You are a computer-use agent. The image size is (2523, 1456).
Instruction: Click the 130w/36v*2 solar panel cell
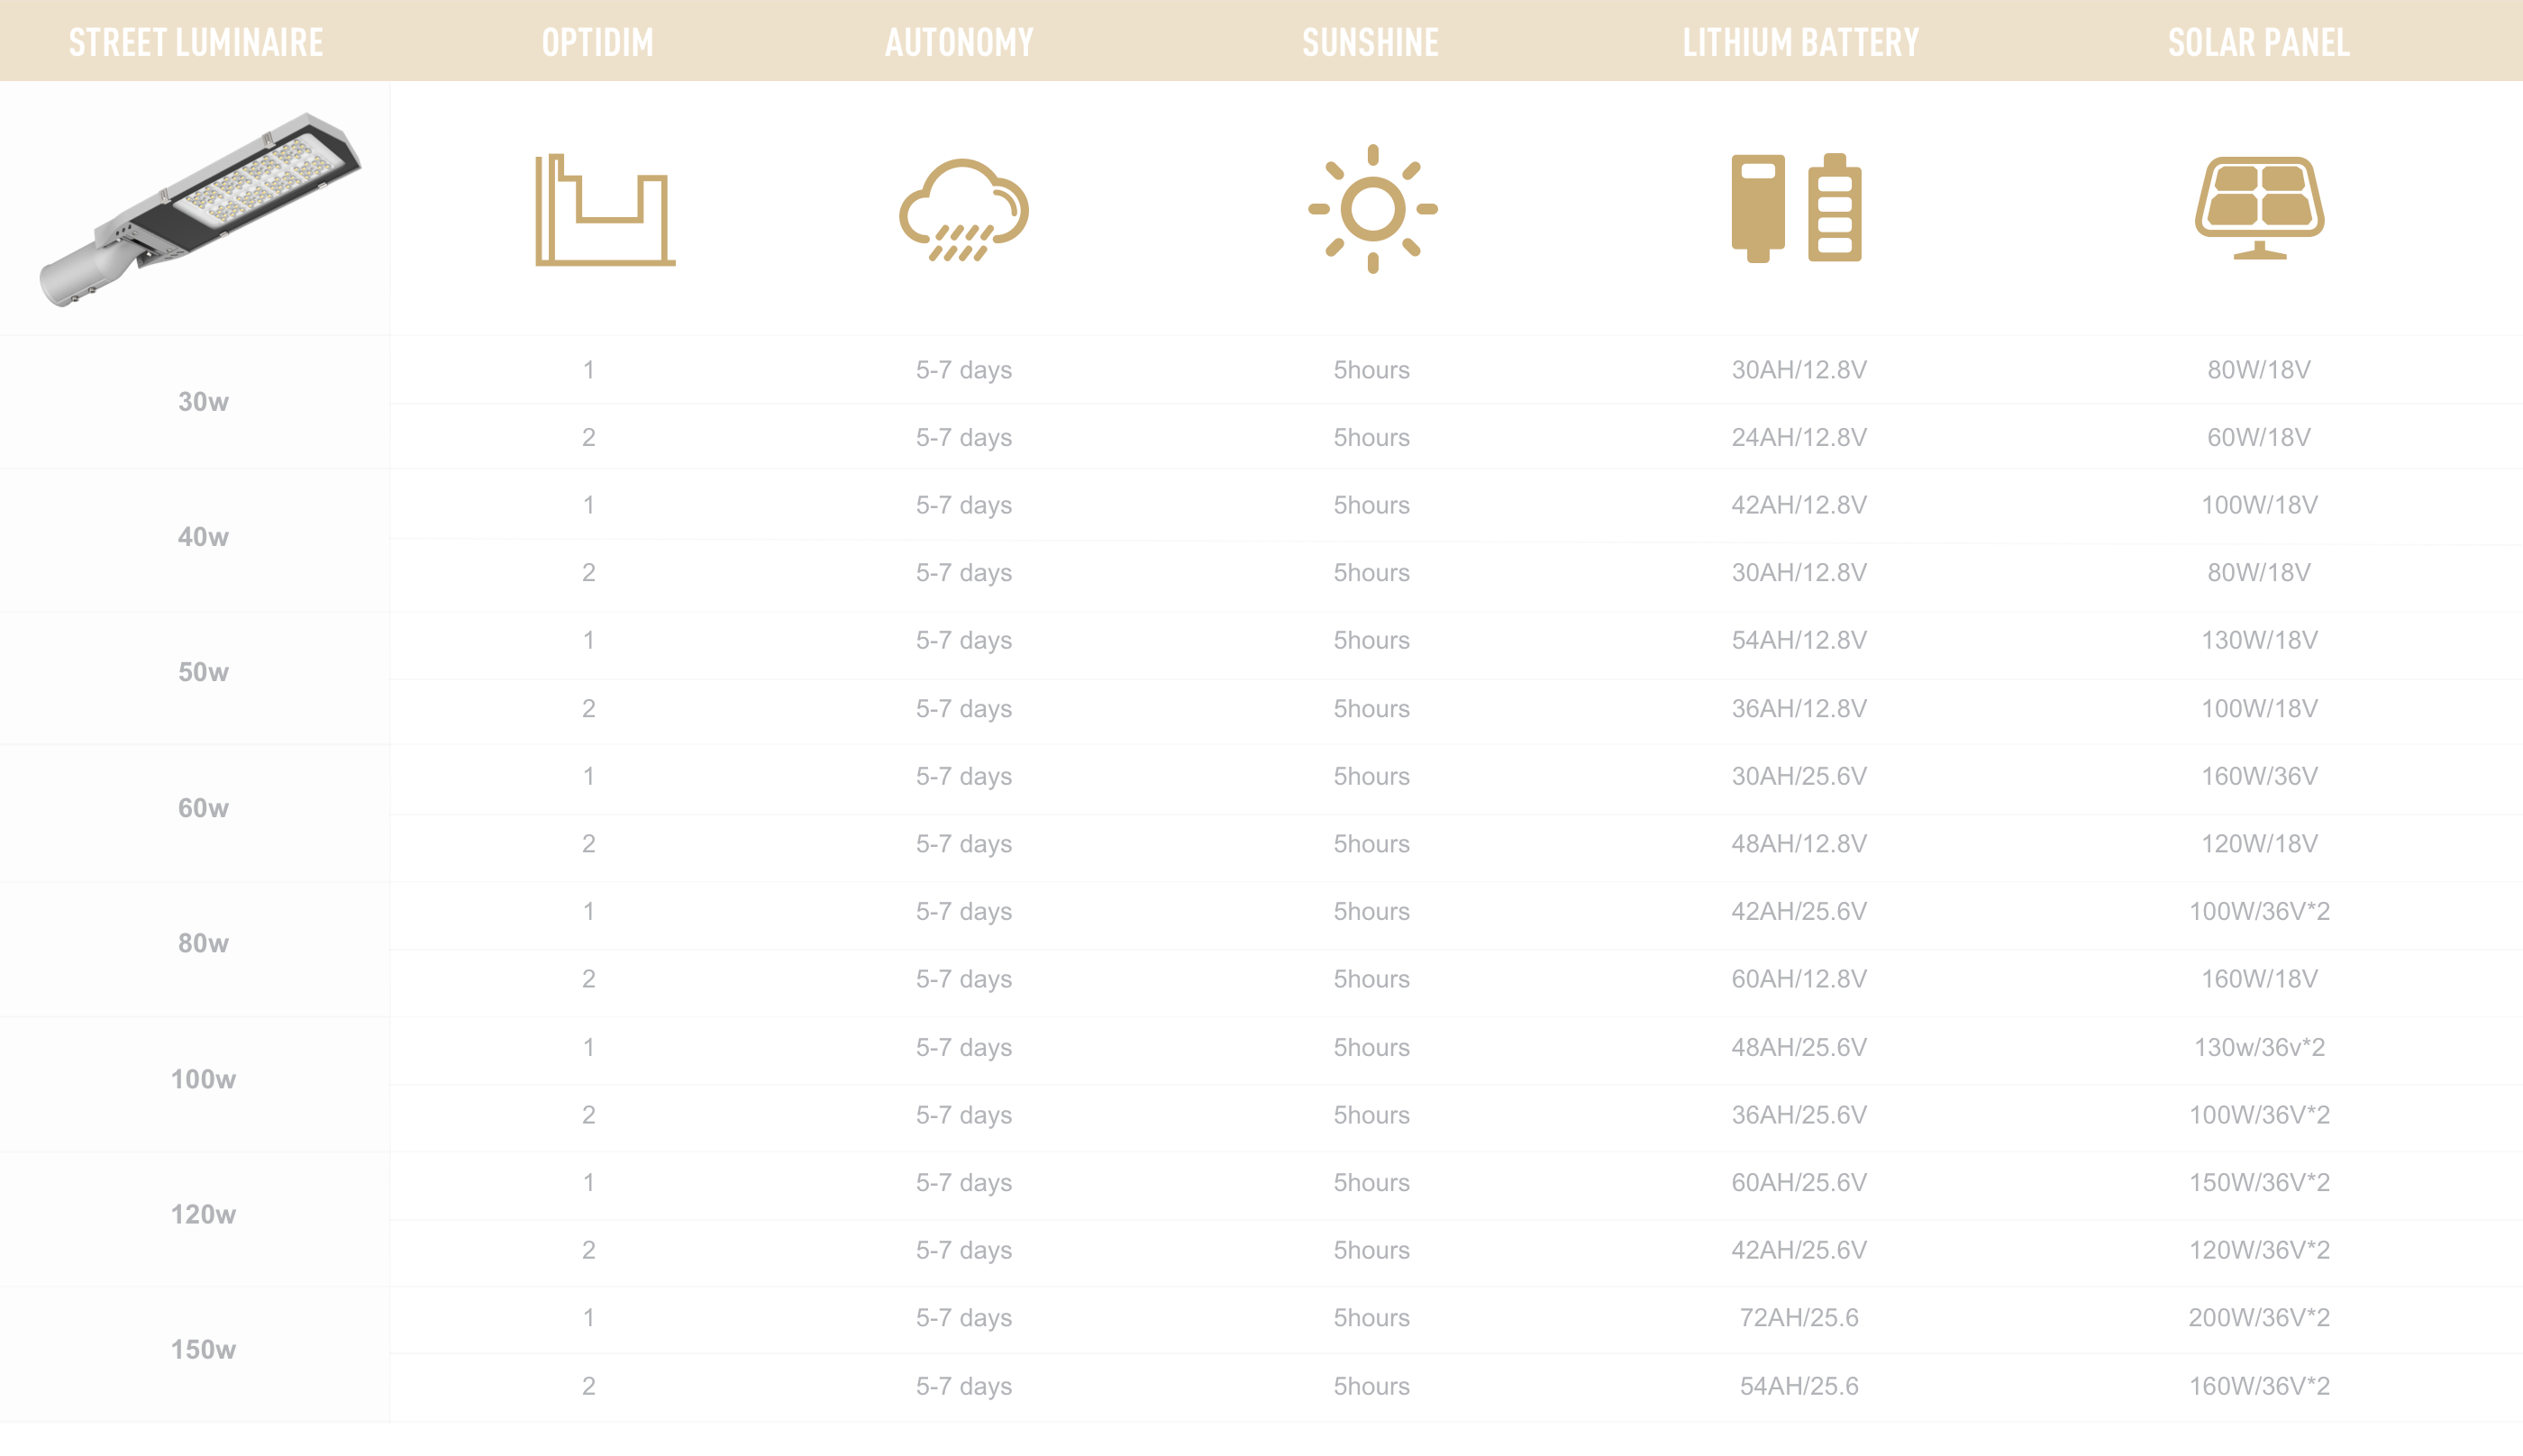pos(2259,1047)
